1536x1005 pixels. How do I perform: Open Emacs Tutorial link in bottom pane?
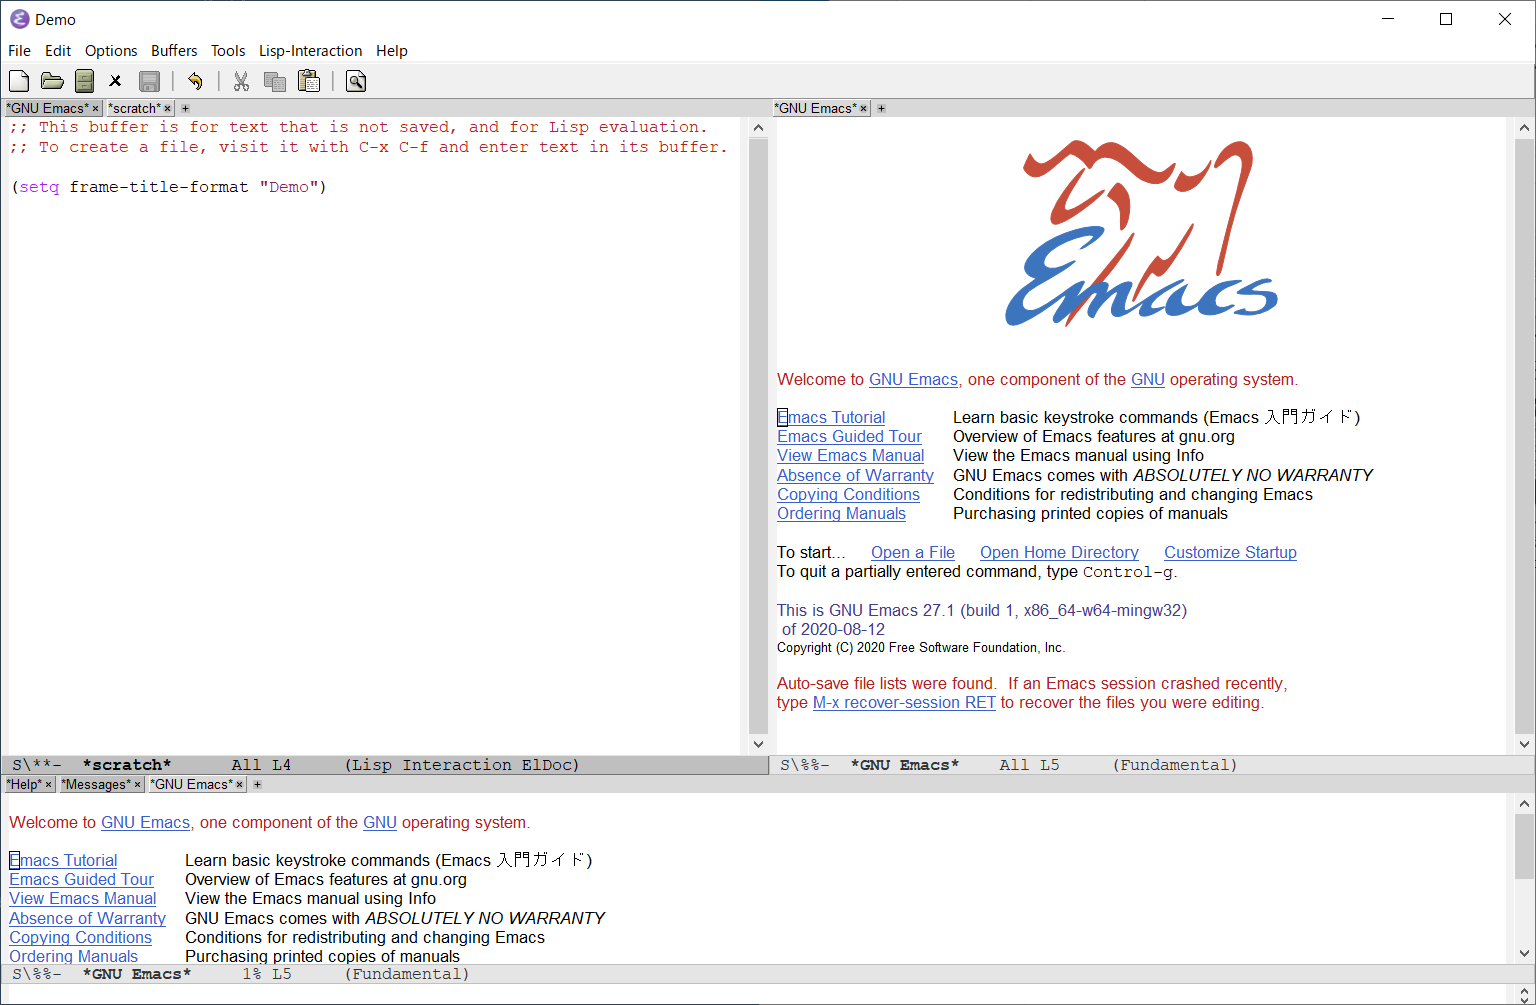pyautogui.click(x=63, y=861)
